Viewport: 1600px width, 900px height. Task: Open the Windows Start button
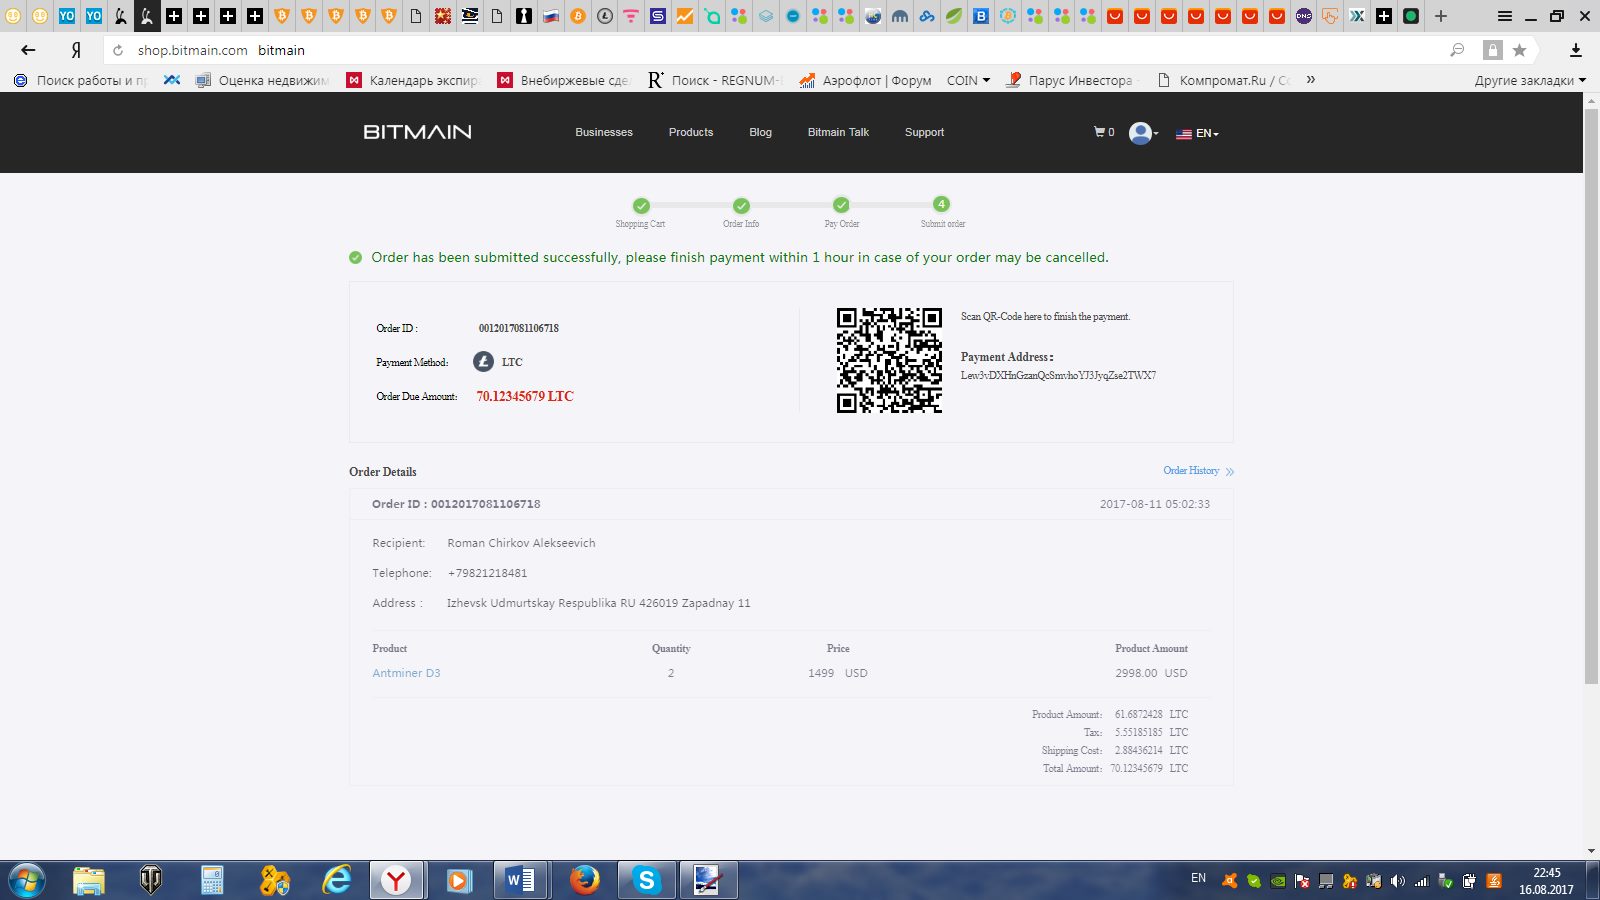tap(27, 880)
